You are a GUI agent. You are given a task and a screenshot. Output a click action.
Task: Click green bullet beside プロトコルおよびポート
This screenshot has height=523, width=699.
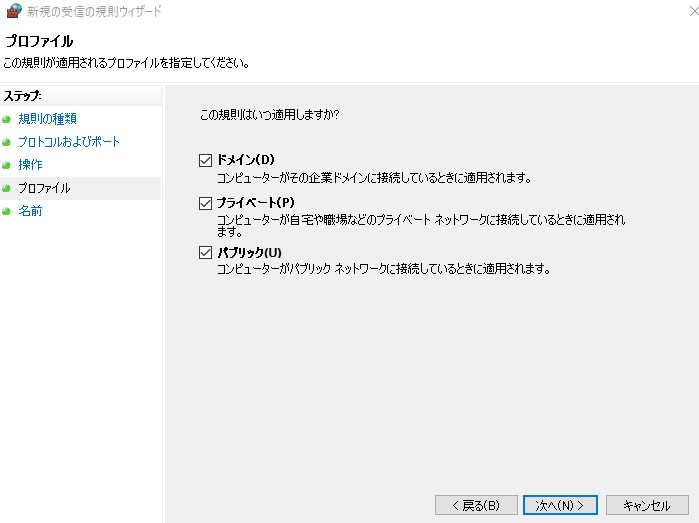6,142
